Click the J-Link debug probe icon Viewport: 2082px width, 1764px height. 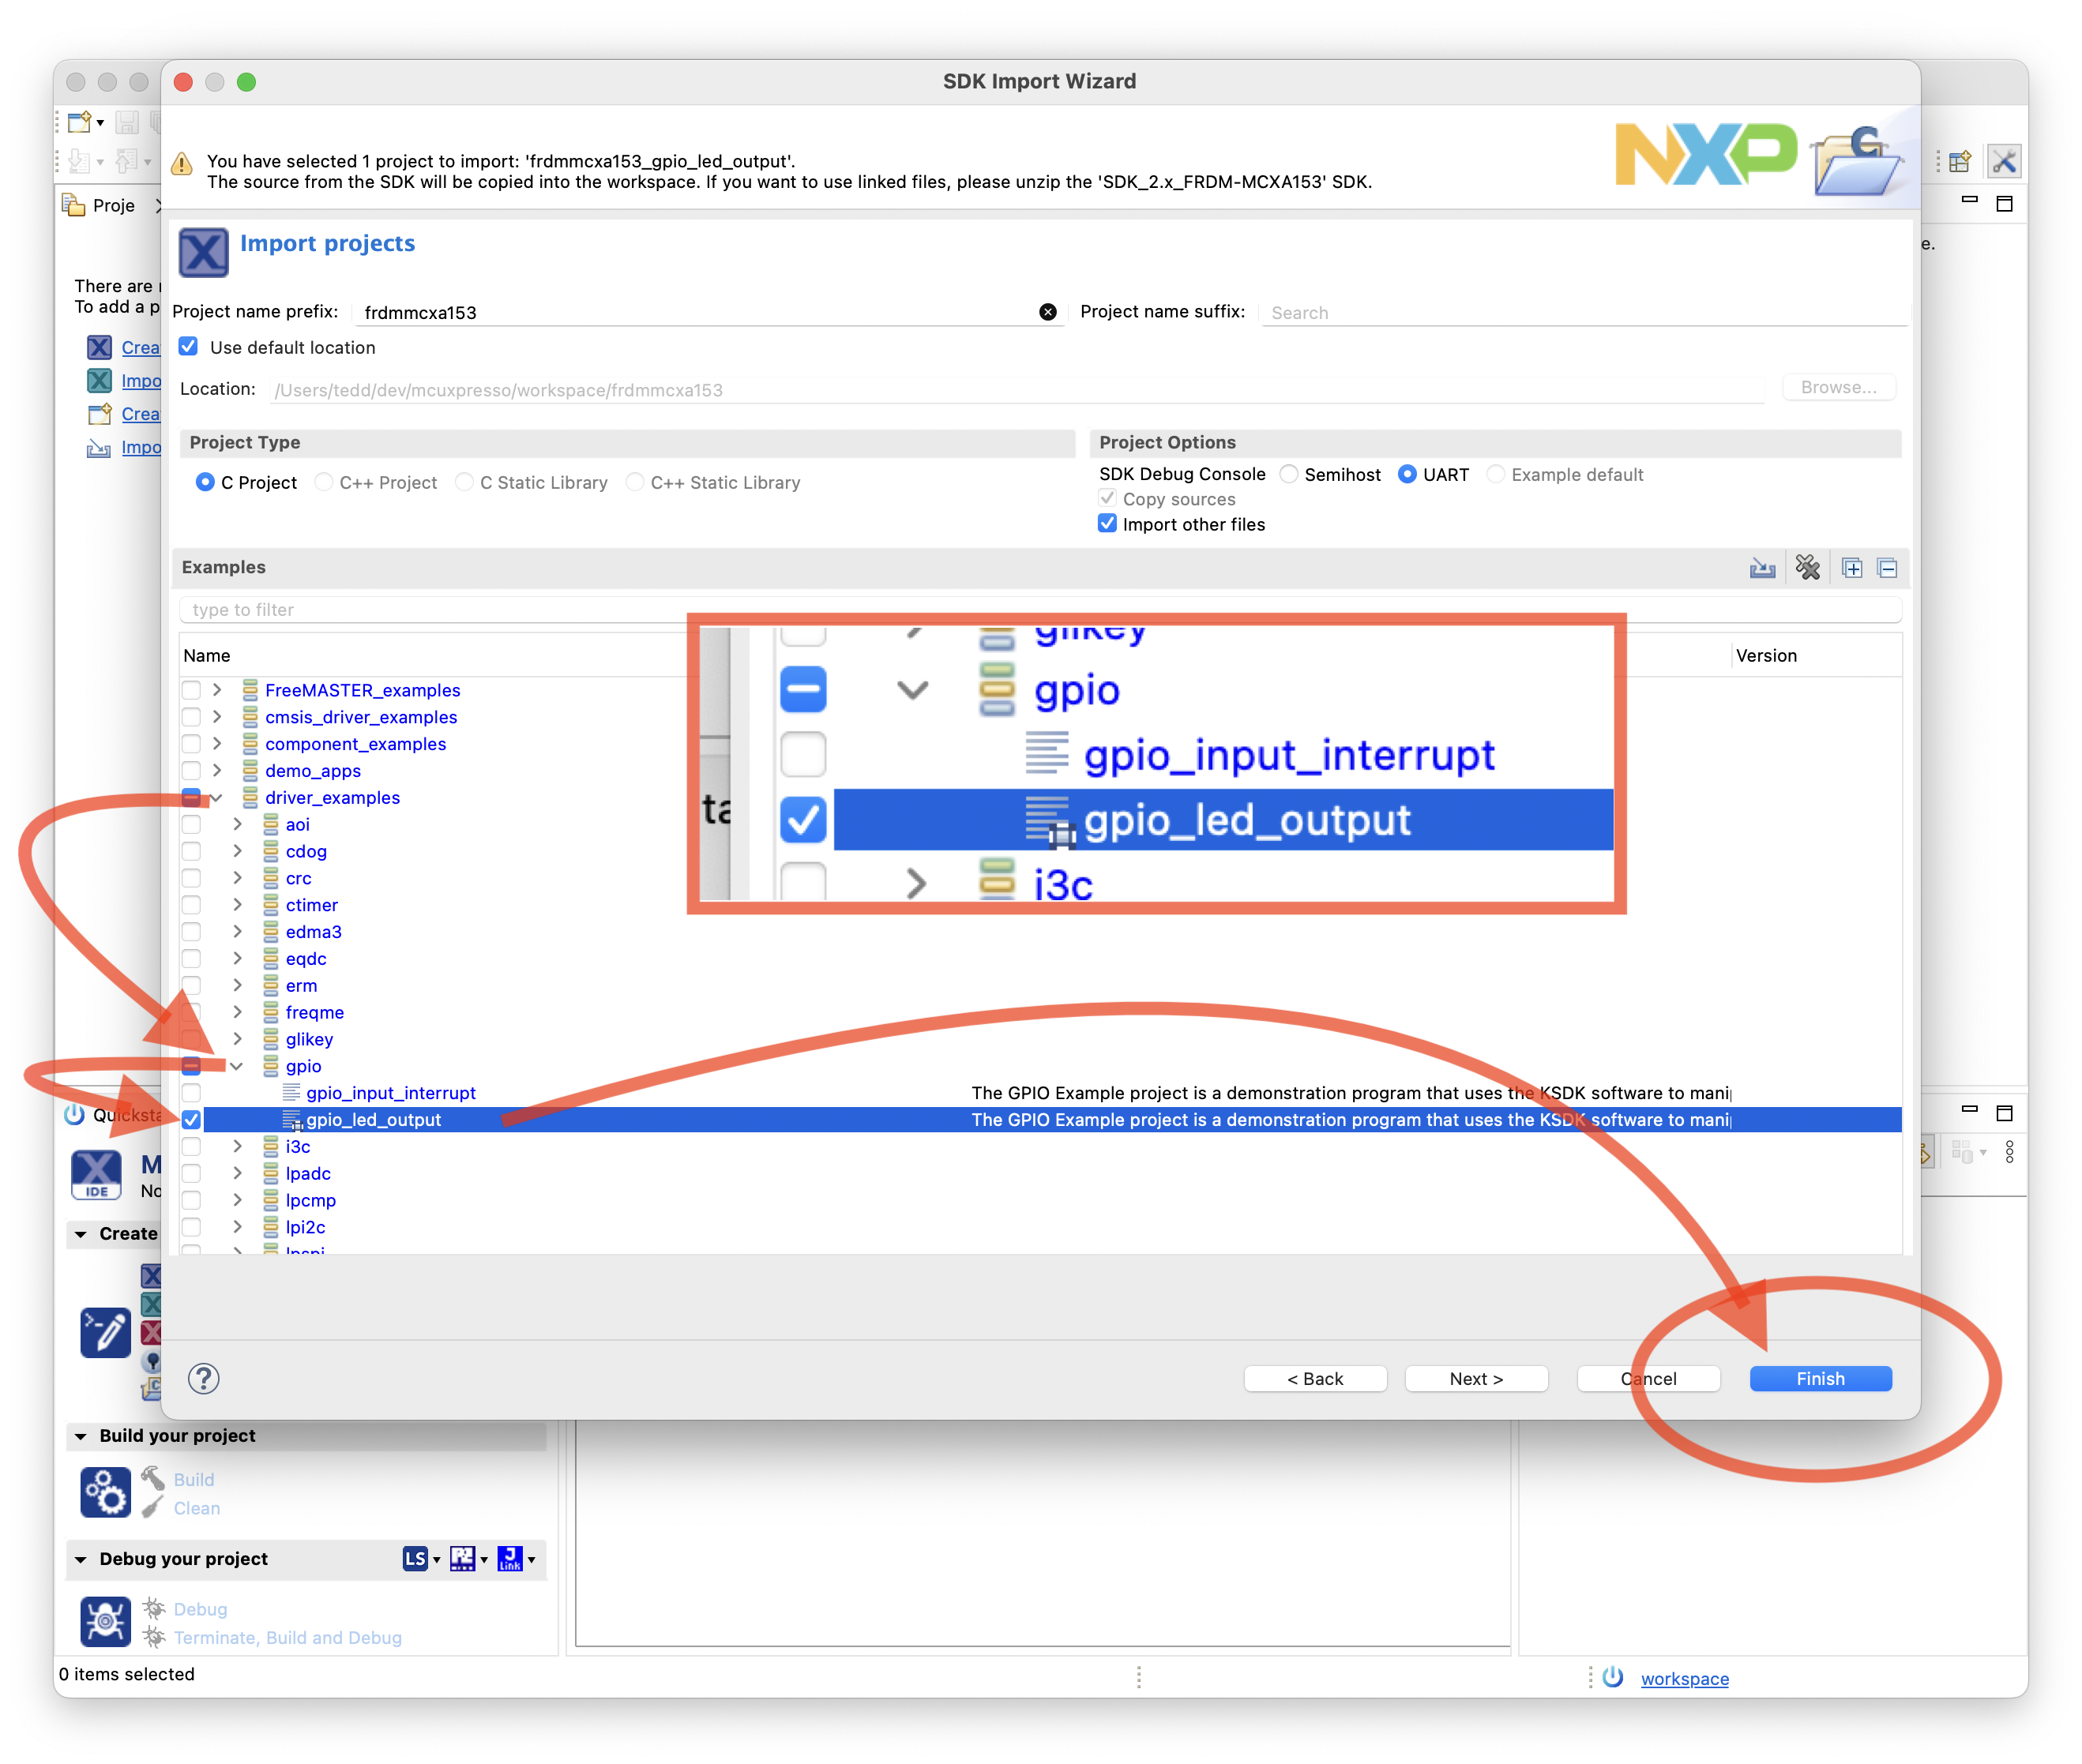tap(511, 1558)
